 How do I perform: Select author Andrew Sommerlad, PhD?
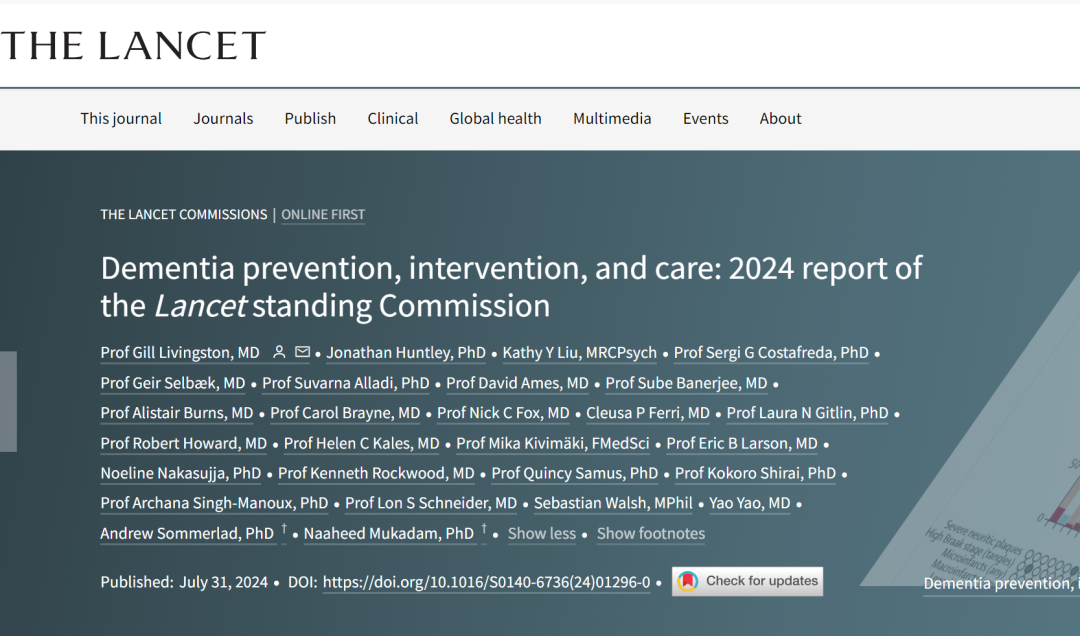coord(187,533)
